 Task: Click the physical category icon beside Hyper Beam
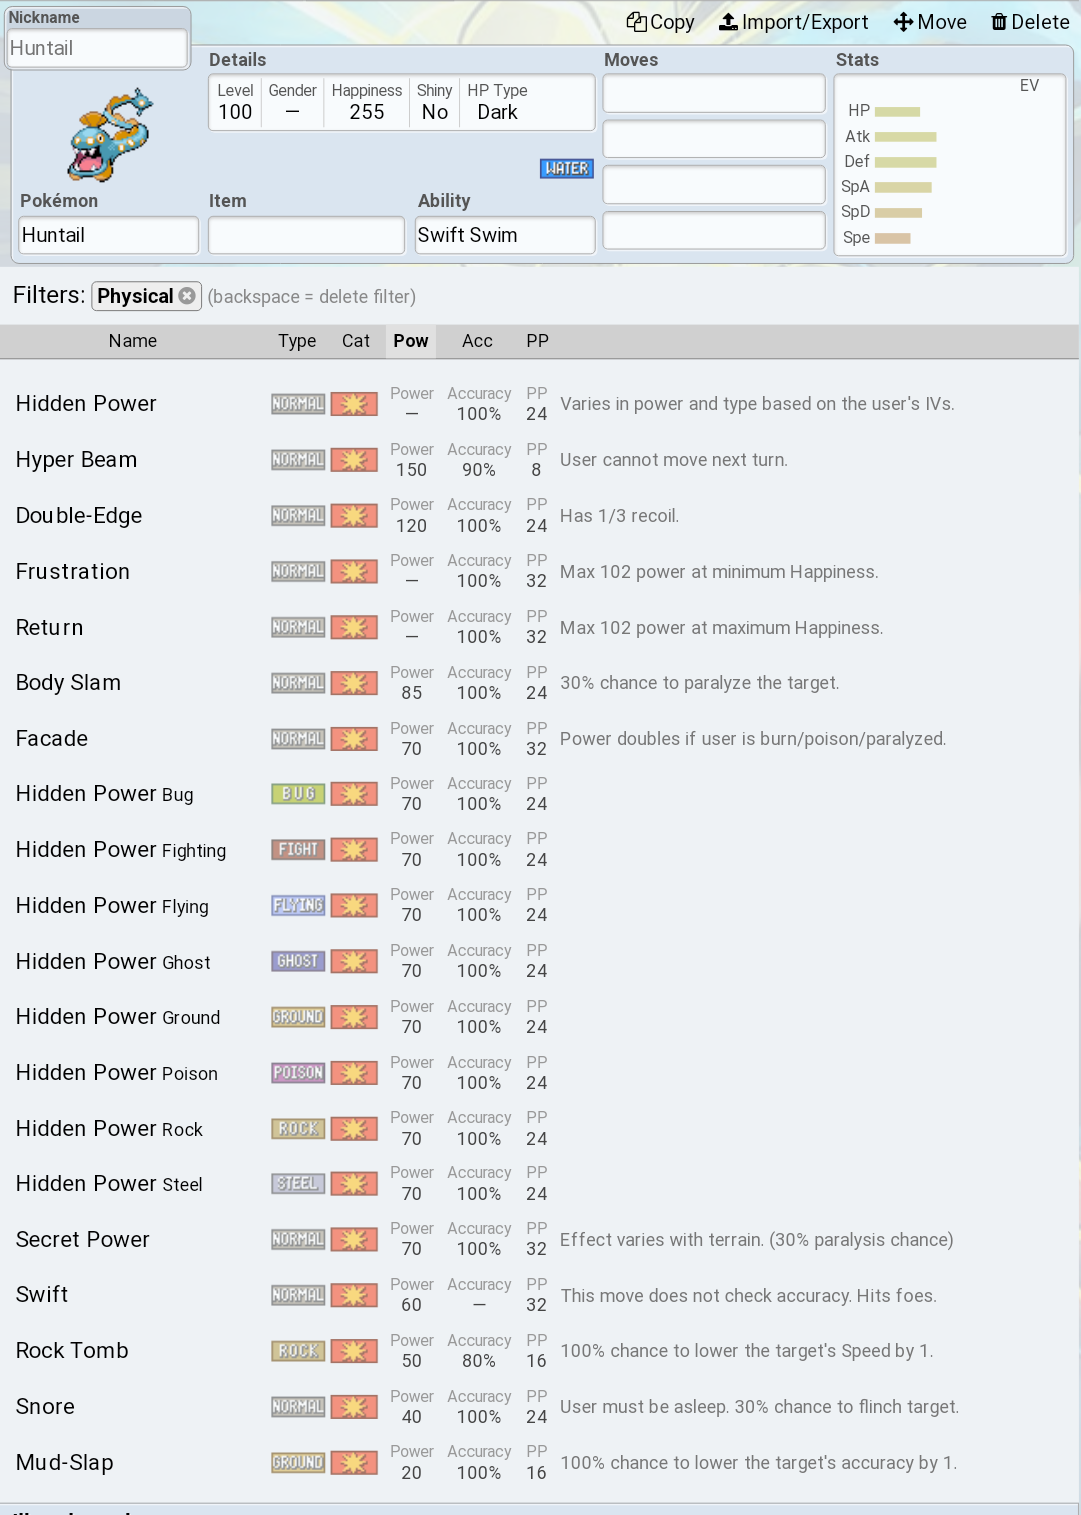click(354, 460)
